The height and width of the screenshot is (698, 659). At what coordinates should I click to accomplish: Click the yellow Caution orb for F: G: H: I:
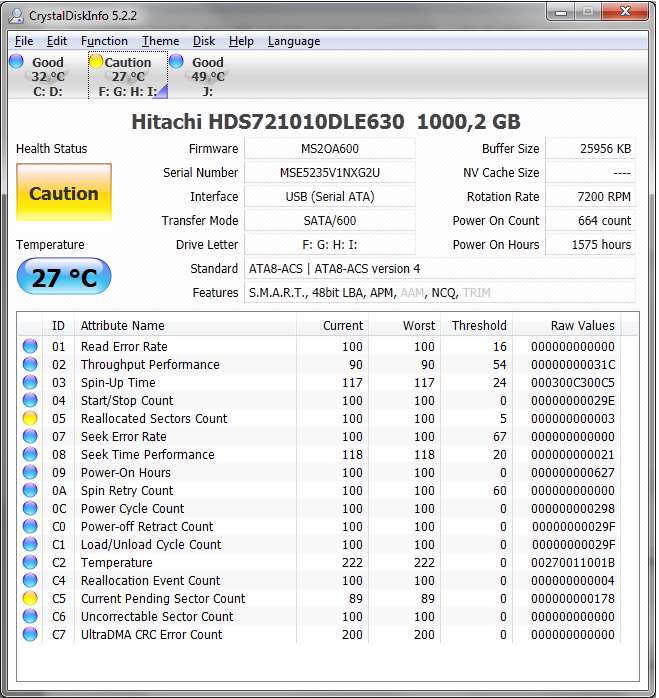[x=96, y=61]
